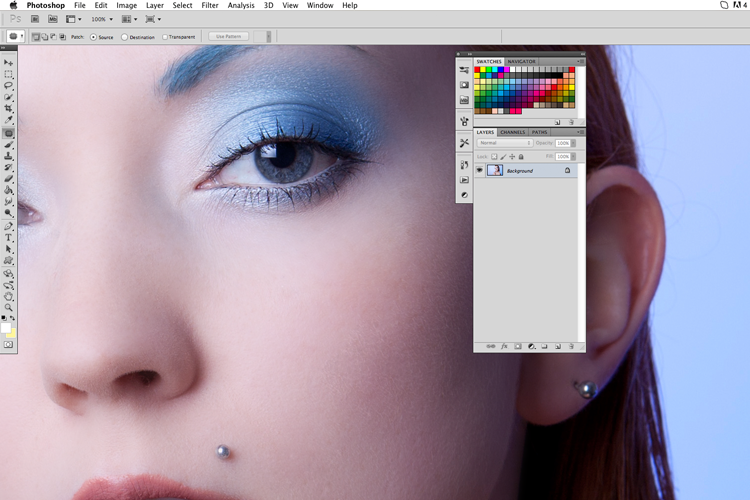The height and width of the screenshot is (500, 750).
Task: Pick the Zoom tool in toolbox
Action: click(x=9, y=307)
